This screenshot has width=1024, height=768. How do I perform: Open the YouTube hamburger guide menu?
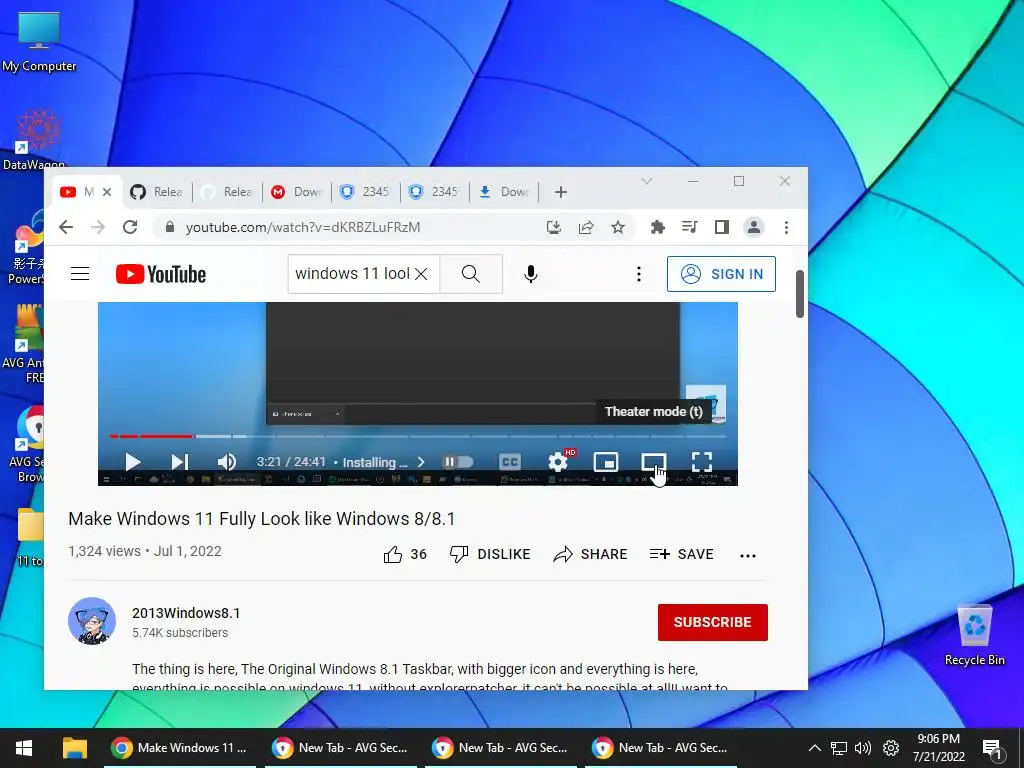point(80,274)
